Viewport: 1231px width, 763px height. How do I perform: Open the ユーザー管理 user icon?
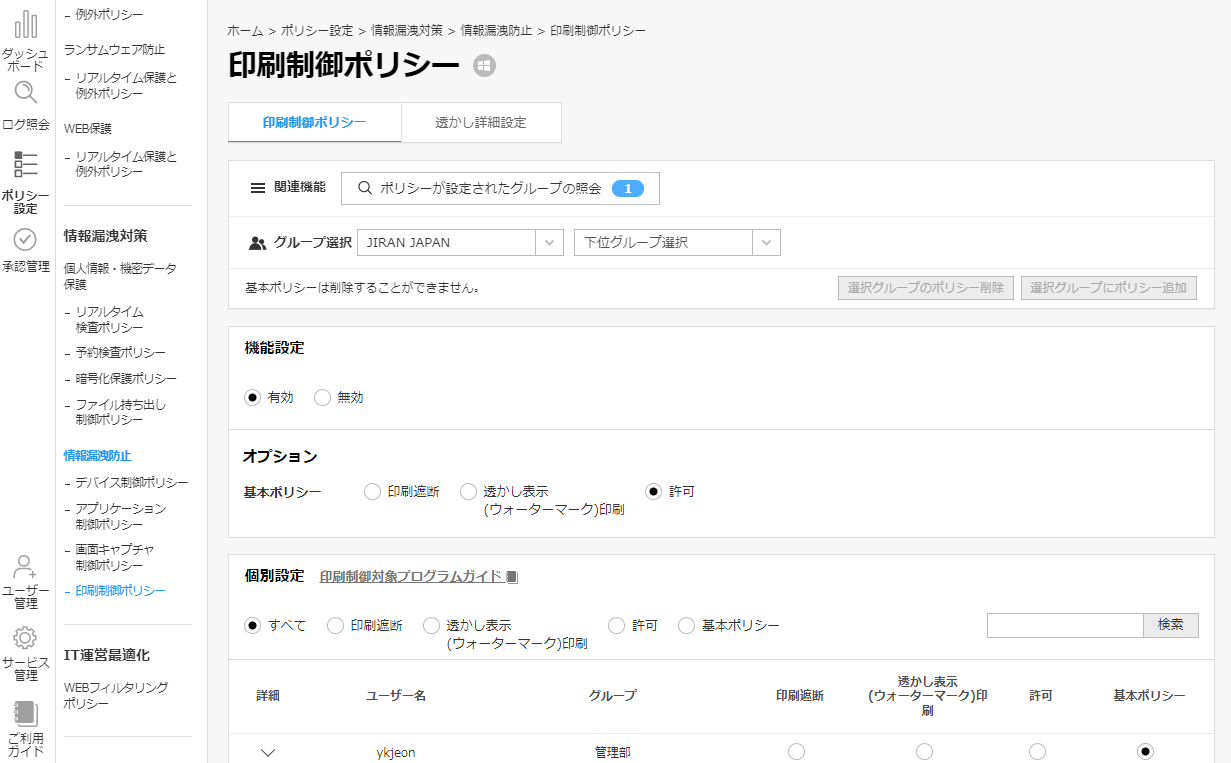point(25,566)
